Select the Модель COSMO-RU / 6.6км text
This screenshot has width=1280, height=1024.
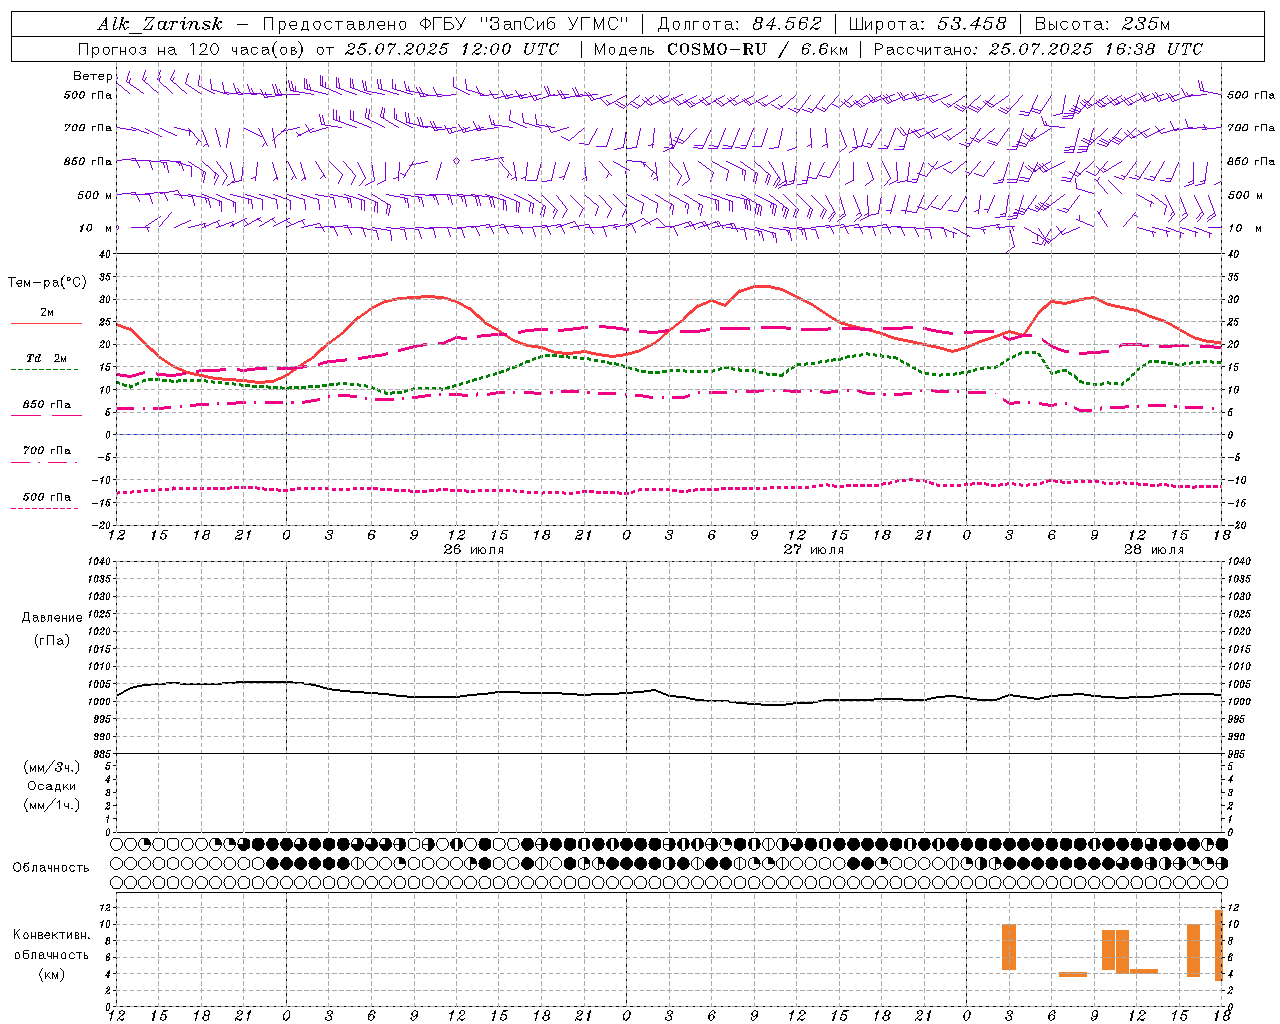[721, 49]
